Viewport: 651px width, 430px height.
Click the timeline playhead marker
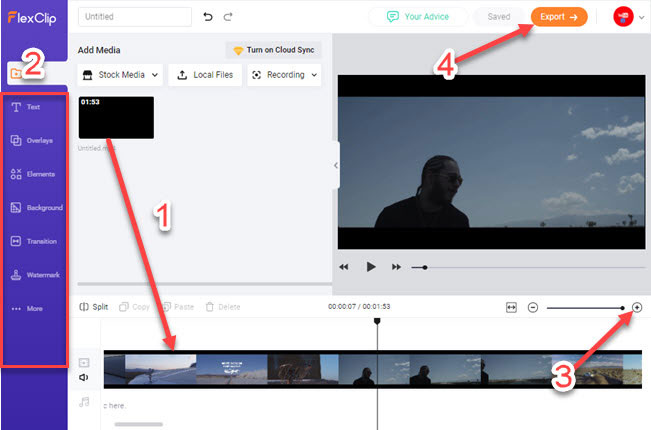pos(377,321)
